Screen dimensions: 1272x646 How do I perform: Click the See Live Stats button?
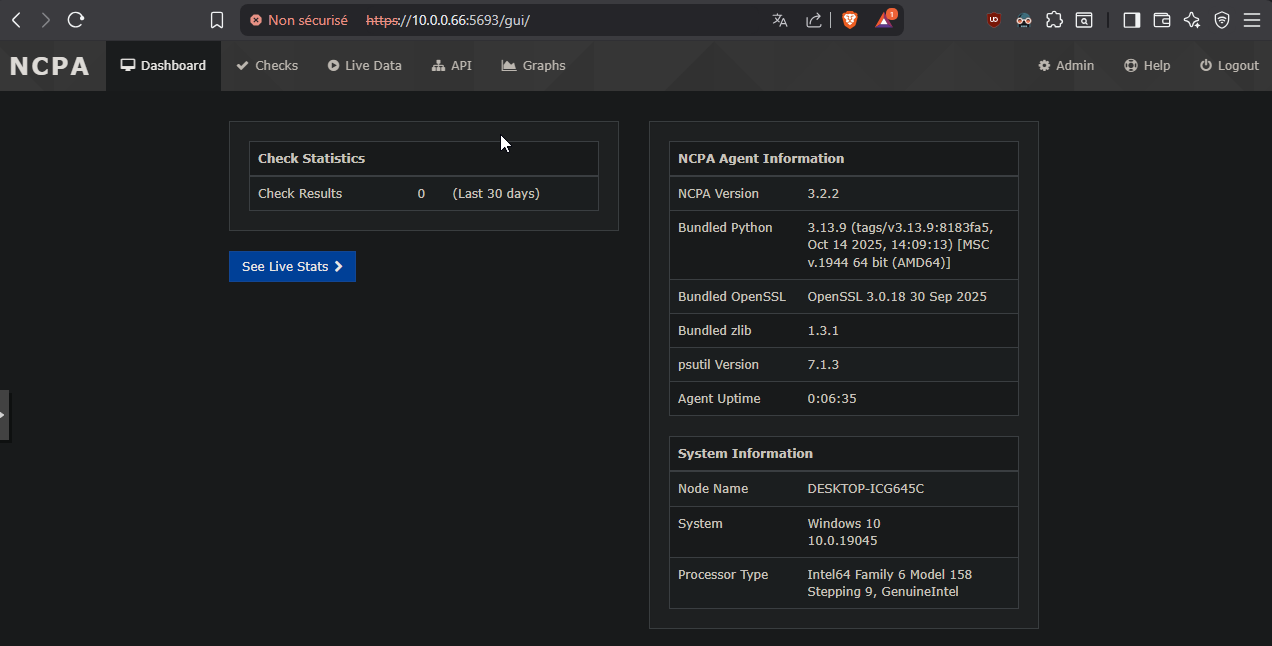pyautogui.click(x=292, y=267)
